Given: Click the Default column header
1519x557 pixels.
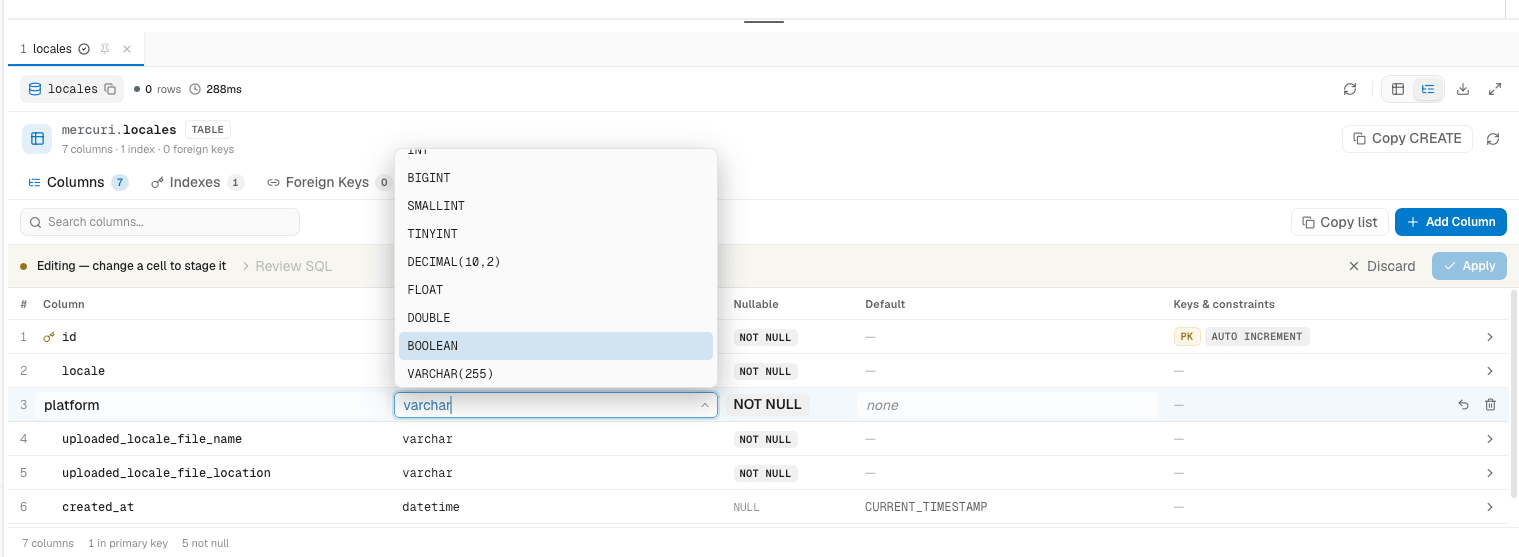Looking at the screenshot, I should 885,304.
